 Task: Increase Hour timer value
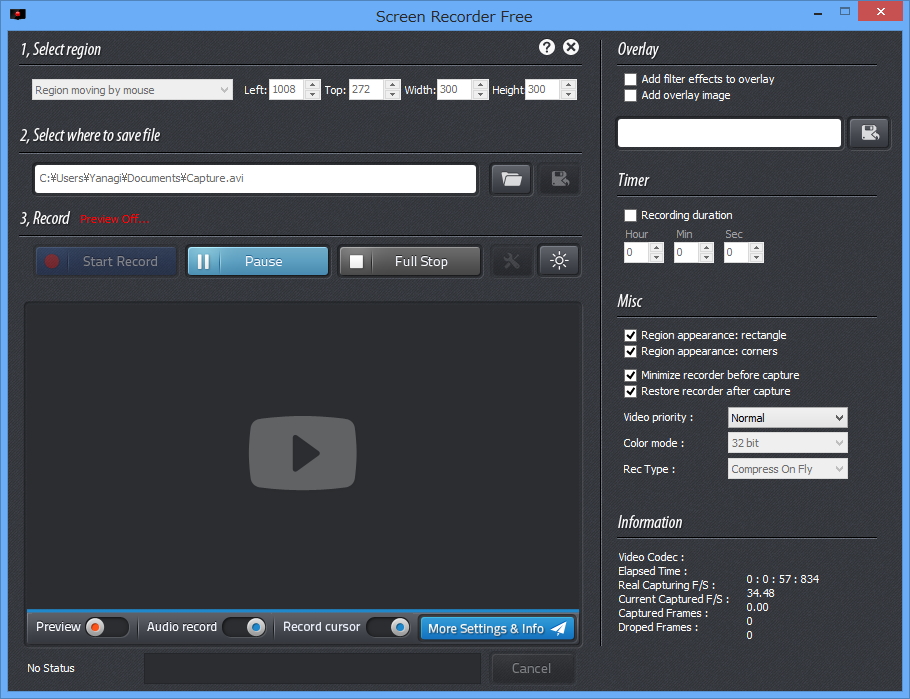tap(656, 248)
